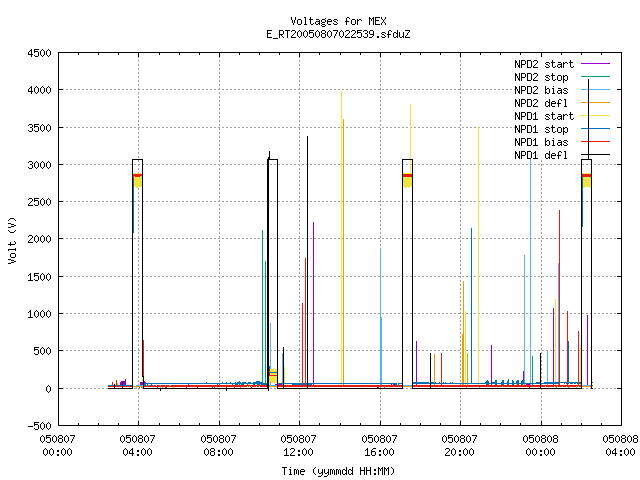Viewport: 640px width, 480px height.
Task: Click the red spike near 2400 V after midnight
Action: click(560, 296)
